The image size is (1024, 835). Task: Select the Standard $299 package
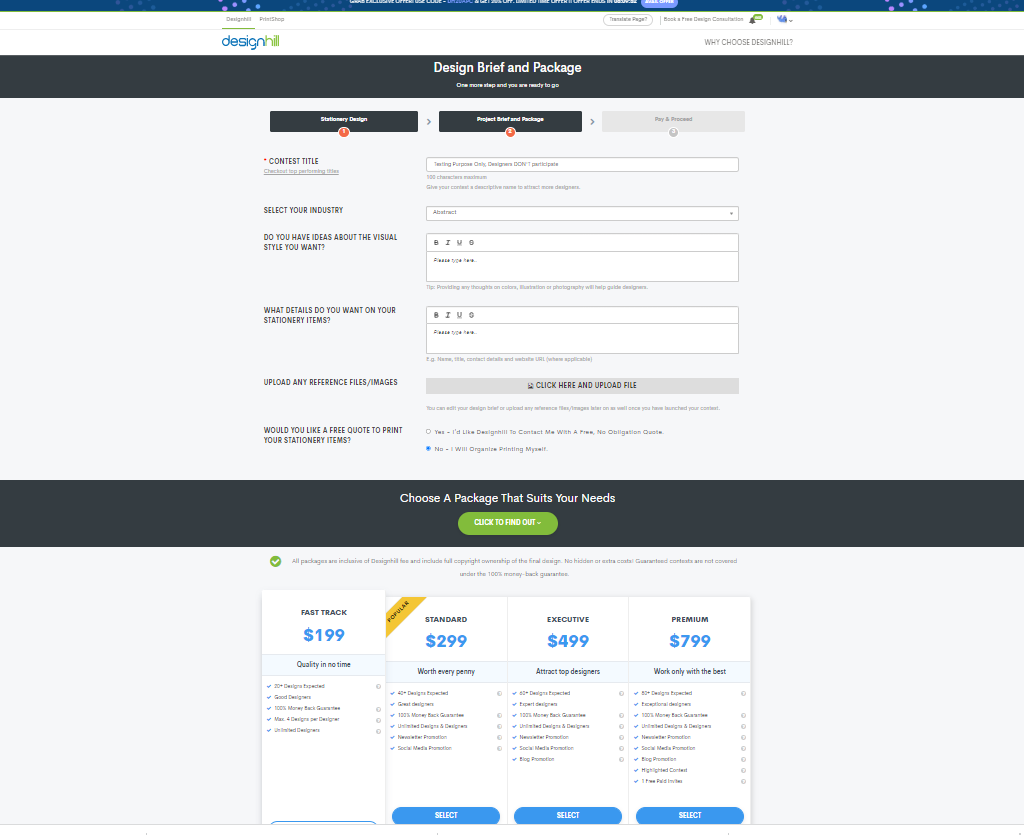click(x=446, y=815)
